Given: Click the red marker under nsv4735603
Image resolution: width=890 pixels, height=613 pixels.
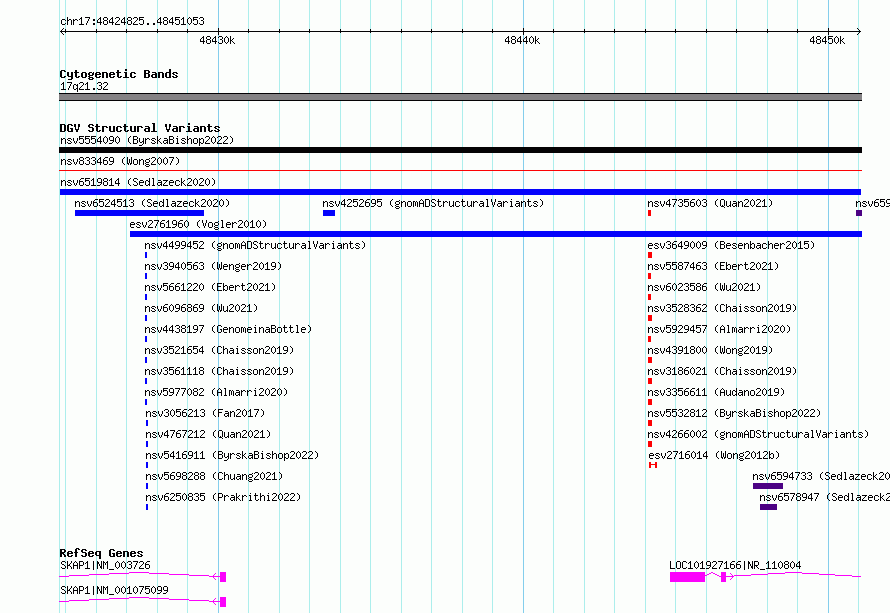Looking at the screenshot, I should tap(649, 213).
